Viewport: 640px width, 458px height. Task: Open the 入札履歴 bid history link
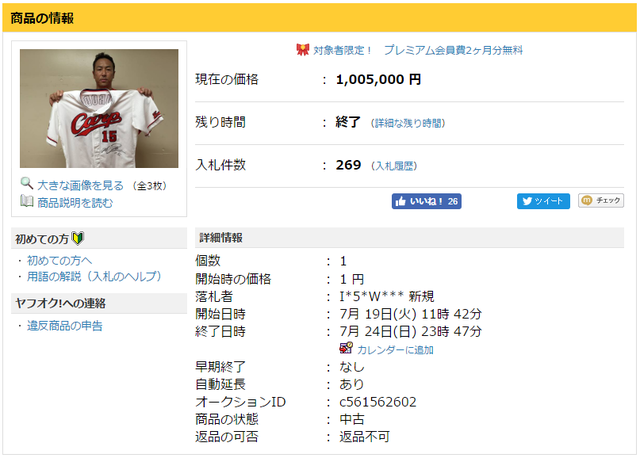395,166
